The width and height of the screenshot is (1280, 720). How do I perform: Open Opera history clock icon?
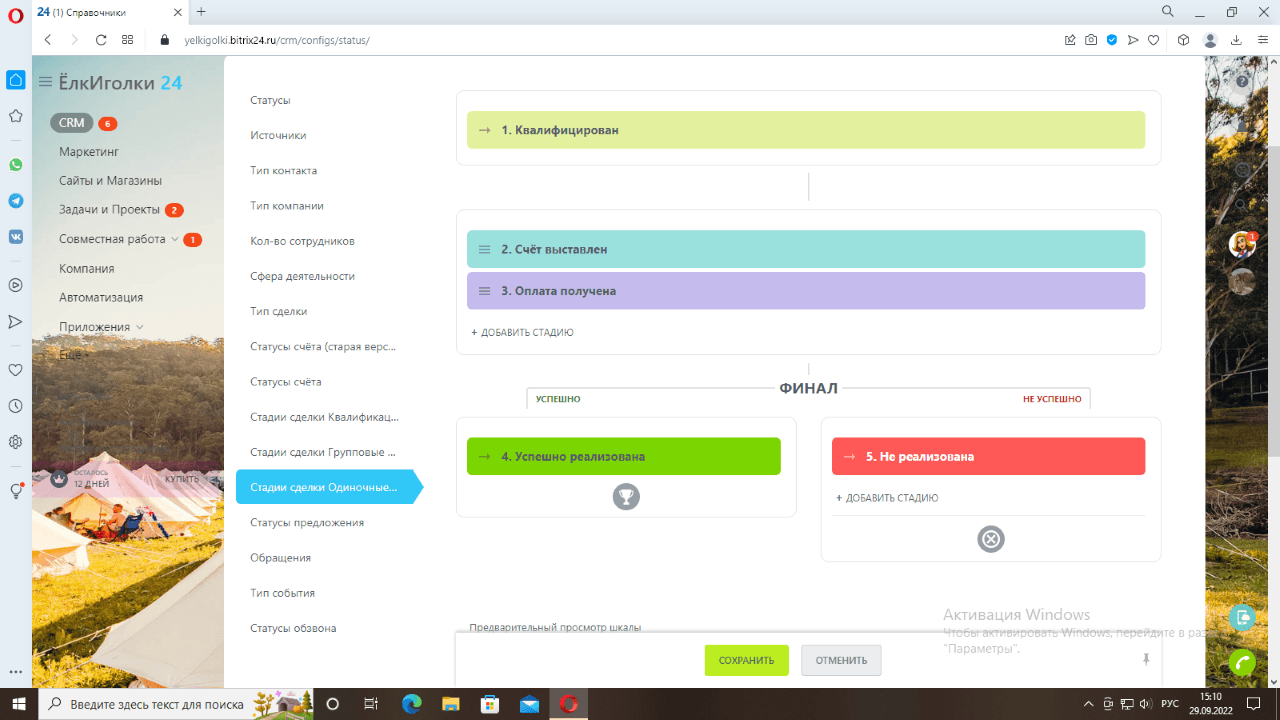(x=16, y=406)
